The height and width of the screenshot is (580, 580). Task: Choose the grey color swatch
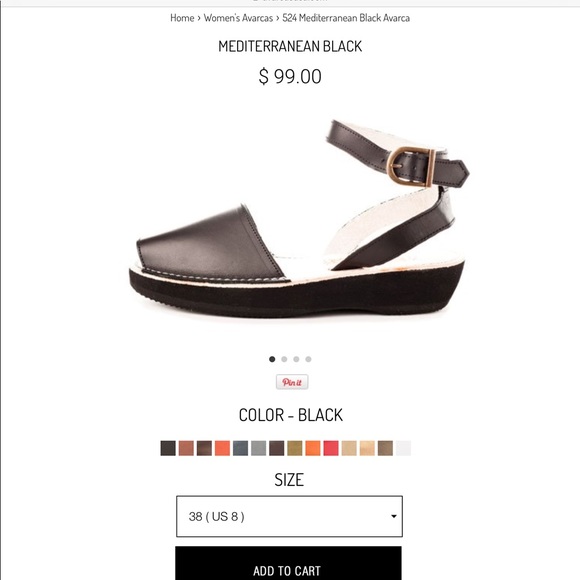coord(259,448)
